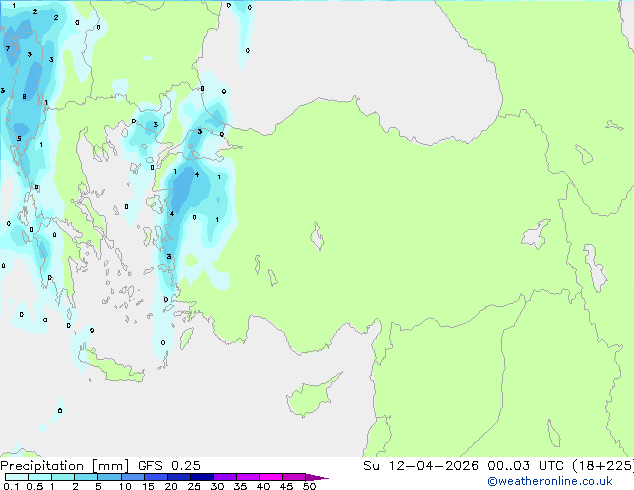Screen dimensions: 634x490
Task: Click the map precipitation value "8"
Action: pos(24,97)
